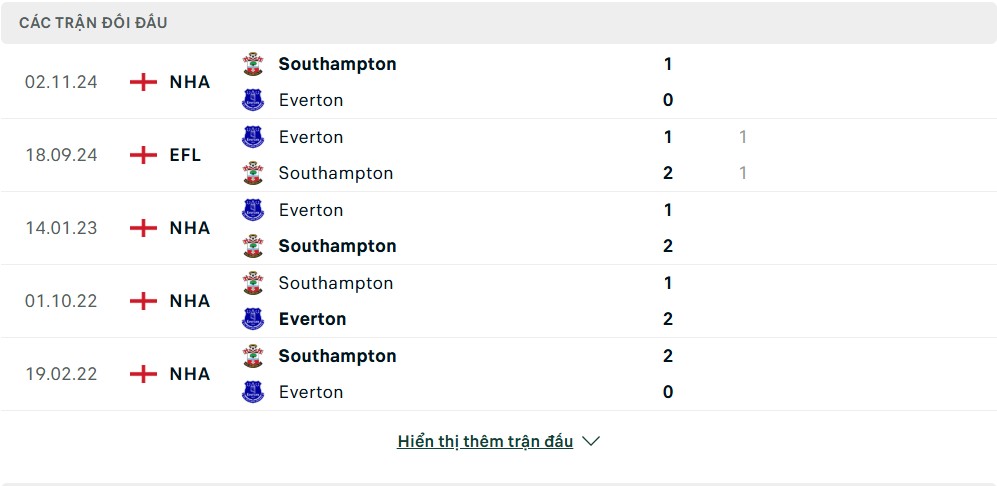Click Everton crest in 14.01.23 match

(x=253, y=210)
